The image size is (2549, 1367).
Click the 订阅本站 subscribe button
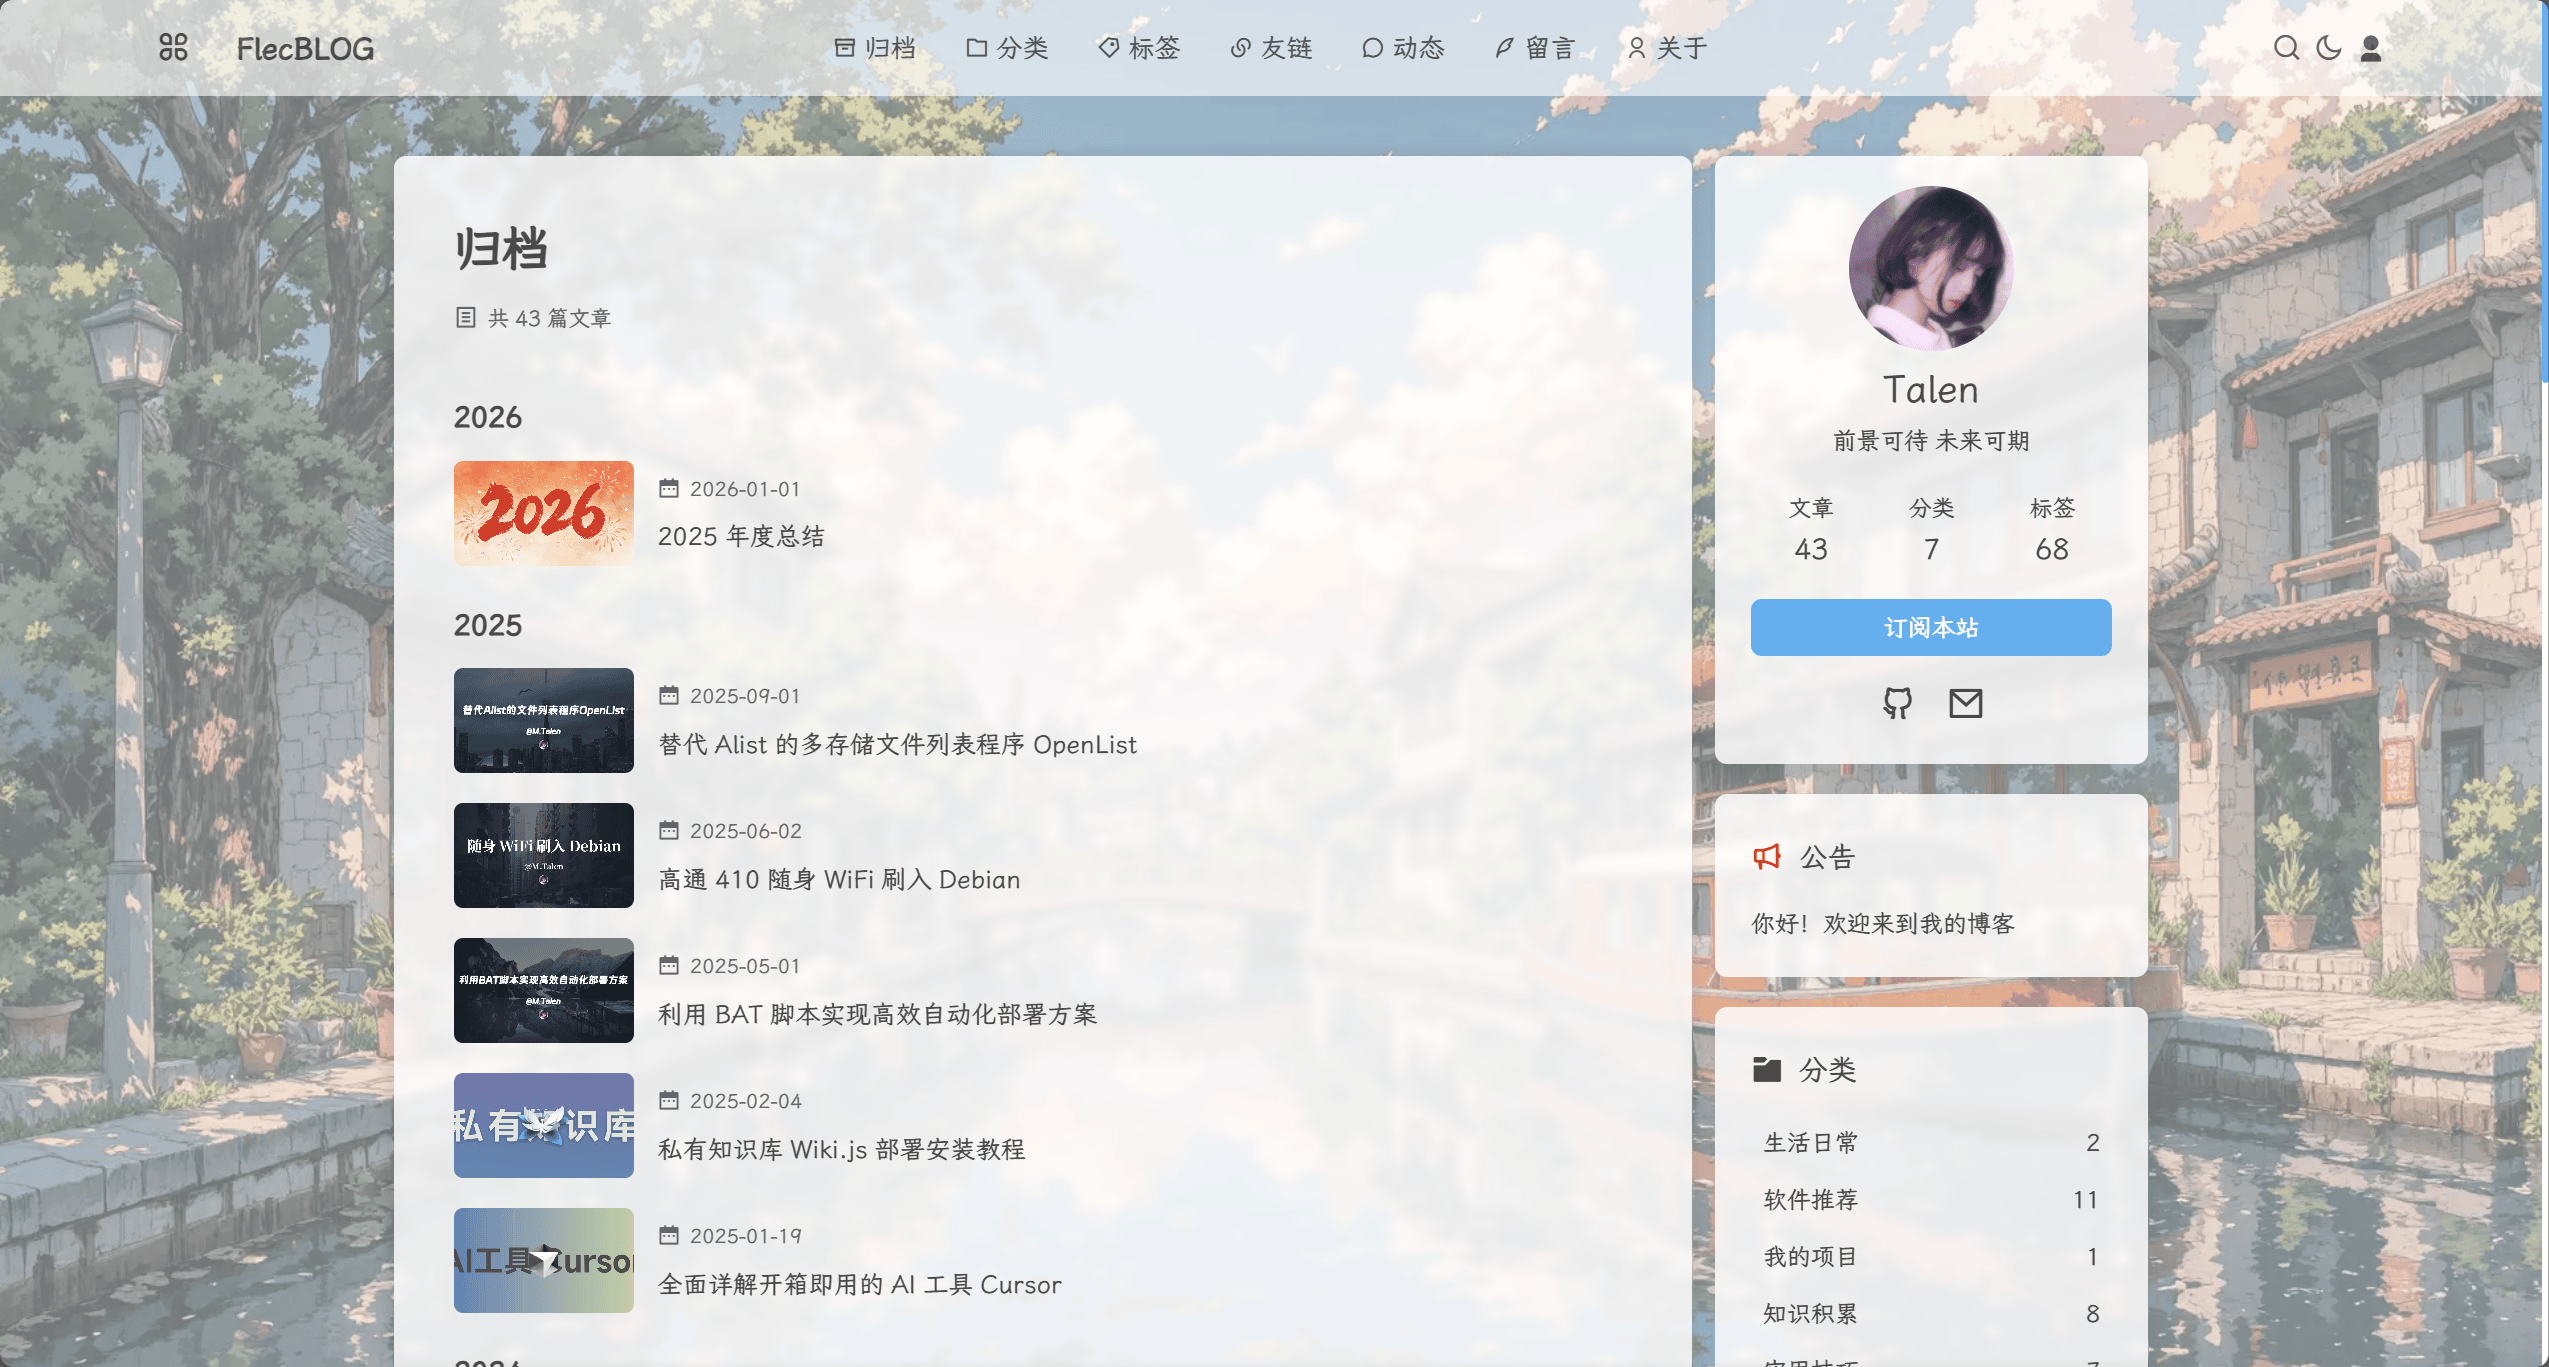(x=1929, y=627)
